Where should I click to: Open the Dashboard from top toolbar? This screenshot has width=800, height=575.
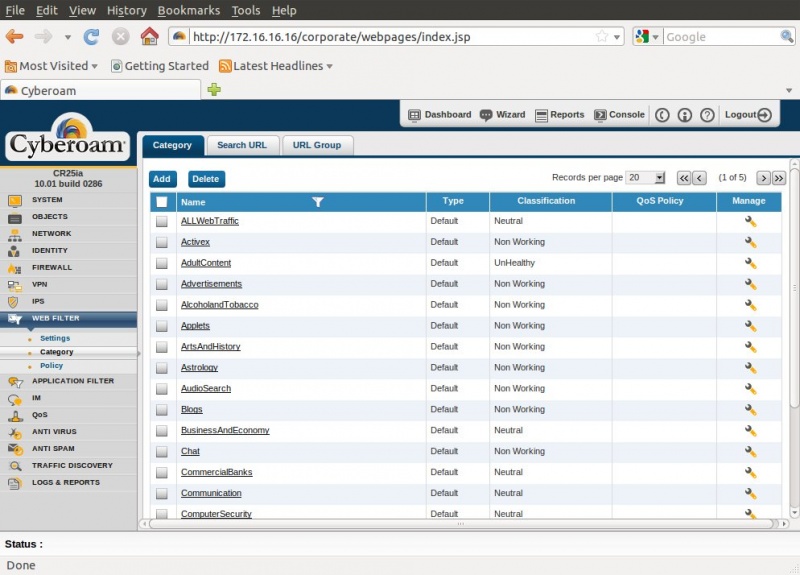coord(439,115)
